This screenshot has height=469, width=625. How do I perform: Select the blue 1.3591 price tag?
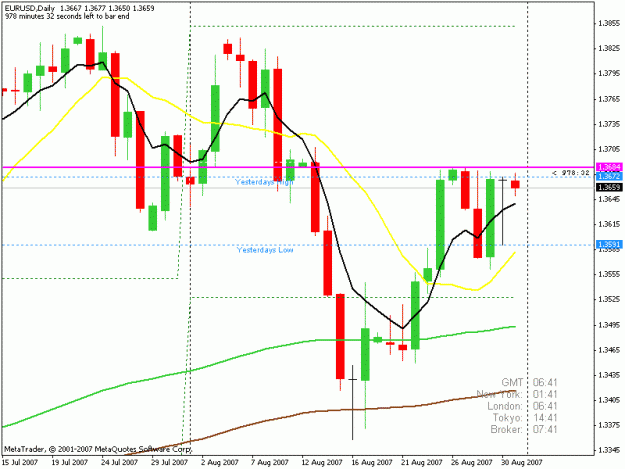[x=609, y=244]
